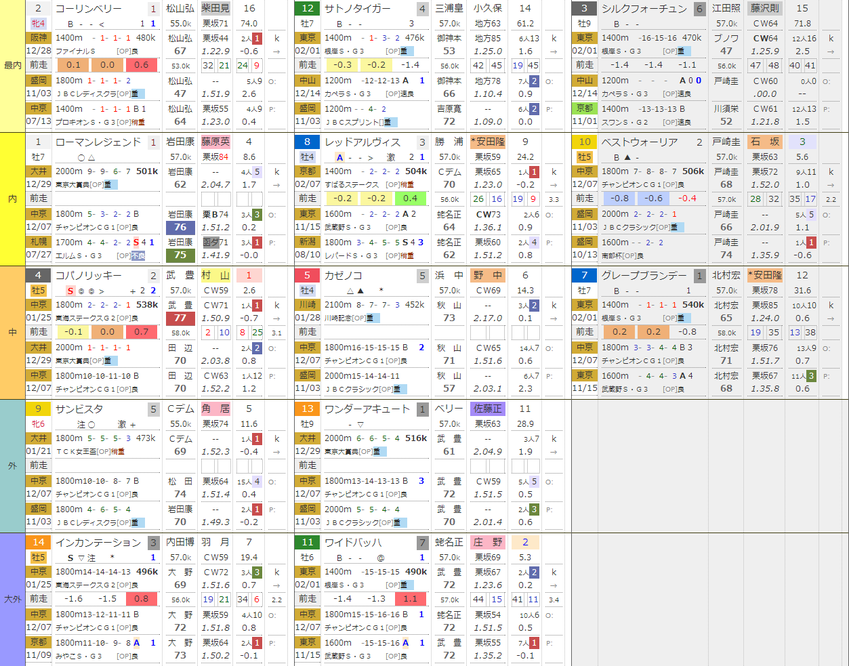
Task: Select trainer 野中
Action: coord(487,276)
